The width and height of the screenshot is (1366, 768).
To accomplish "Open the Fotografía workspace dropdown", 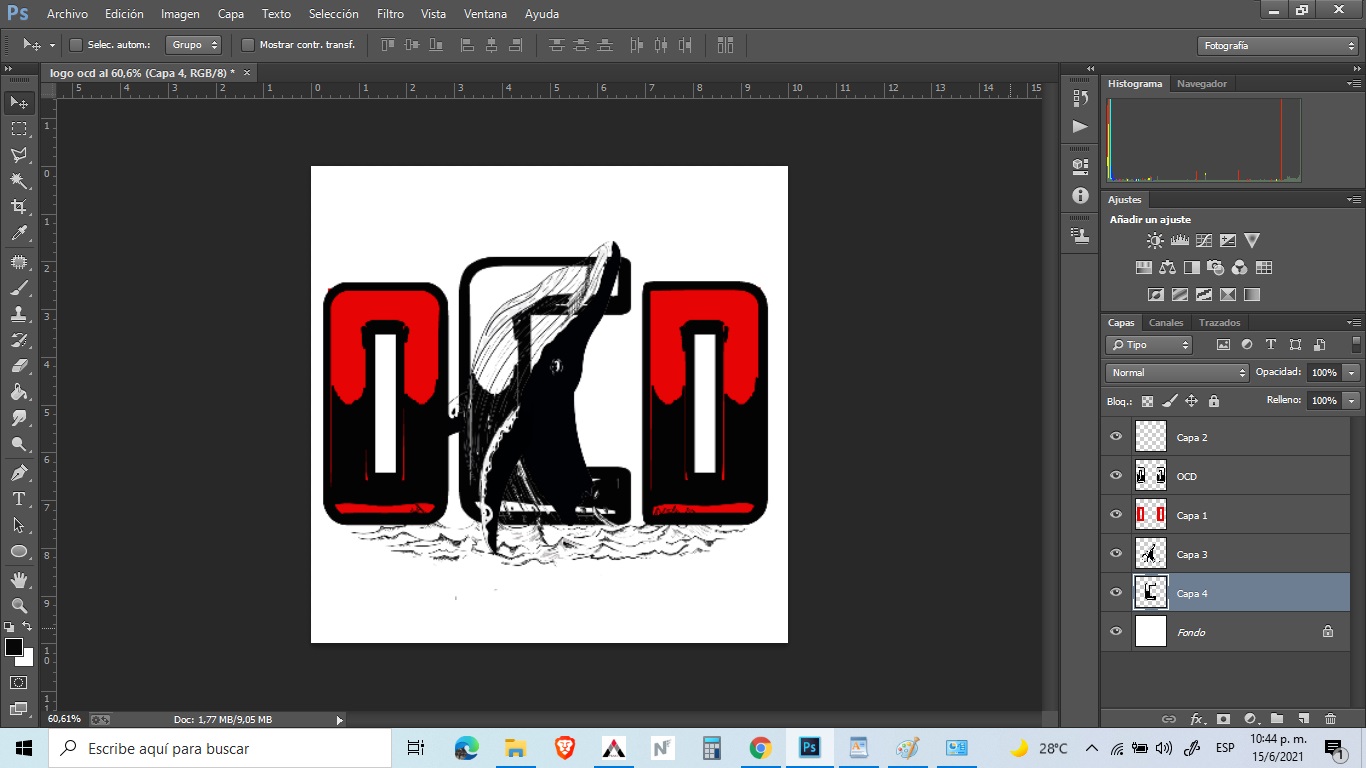I will (1277, 46).
